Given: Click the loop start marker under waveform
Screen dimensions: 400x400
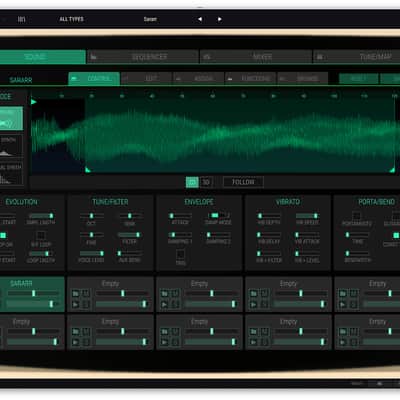Looking at the screenshot, I should tap(88, 170).
